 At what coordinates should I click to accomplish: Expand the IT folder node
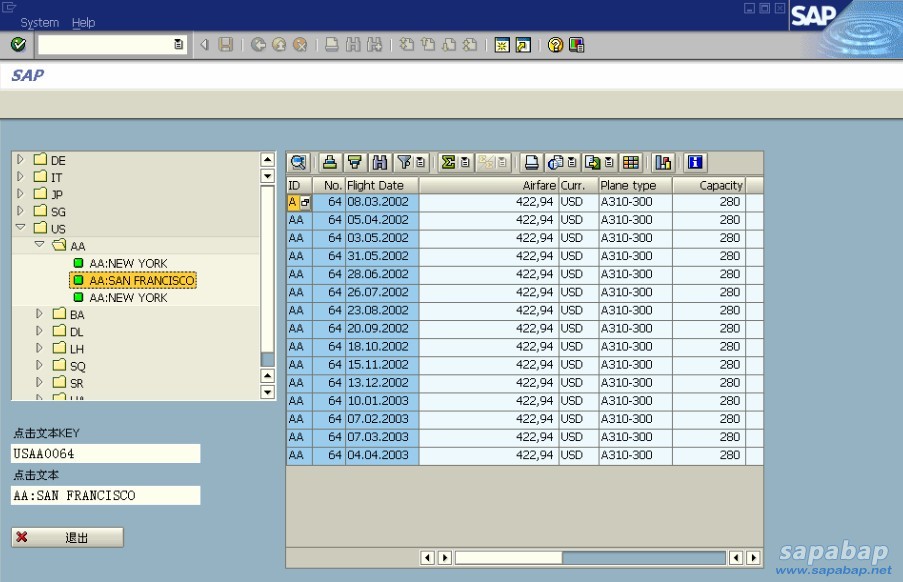pos(20,176)
